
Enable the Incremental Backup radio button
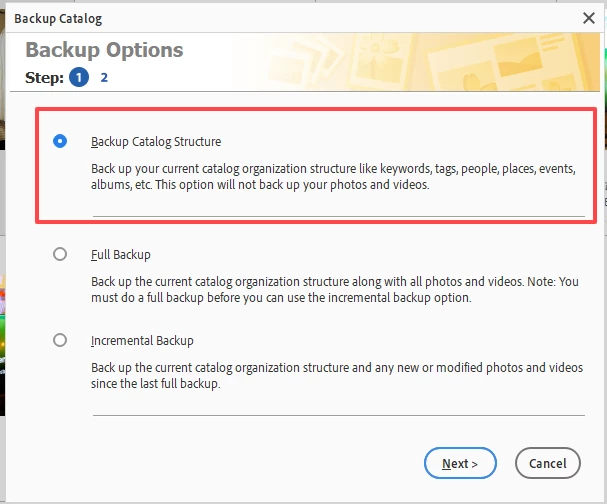point(60,340)
